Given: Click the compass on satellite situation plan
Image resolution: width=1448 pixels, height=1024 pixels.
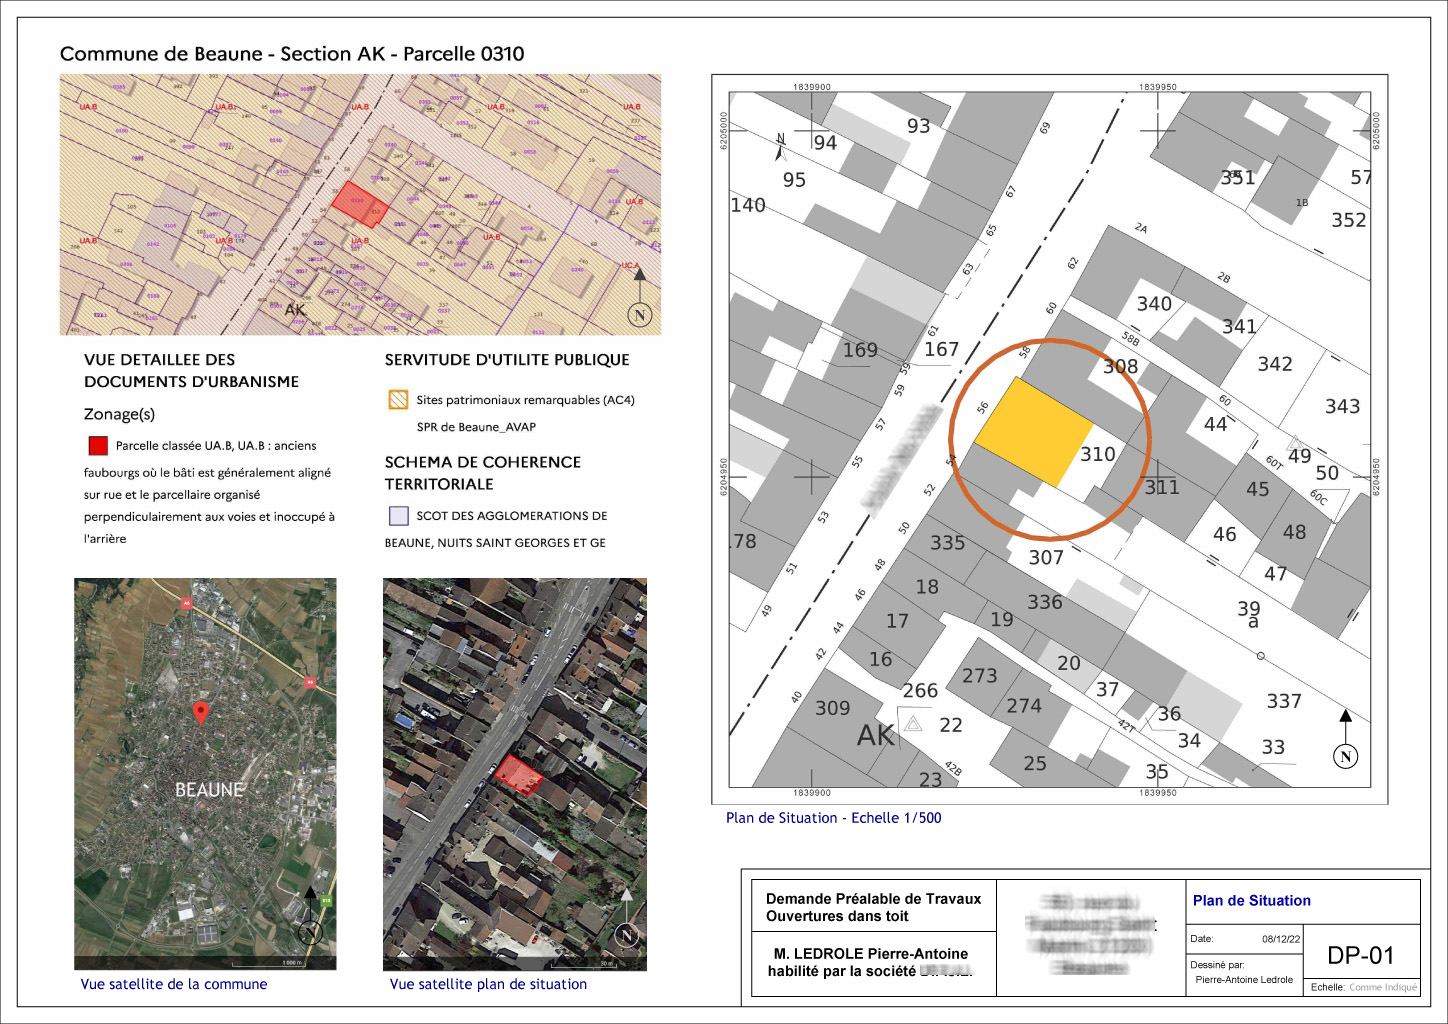Looking at the screenshot, I should click(x=626, y=935).
